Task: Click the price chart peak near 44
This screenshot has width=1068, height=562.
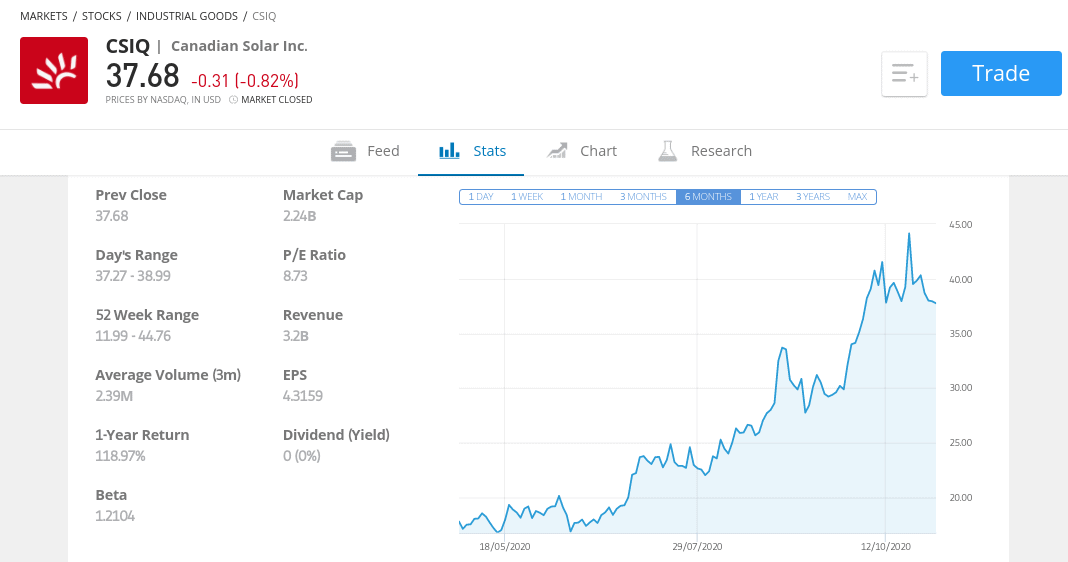Action: (909, 234)
